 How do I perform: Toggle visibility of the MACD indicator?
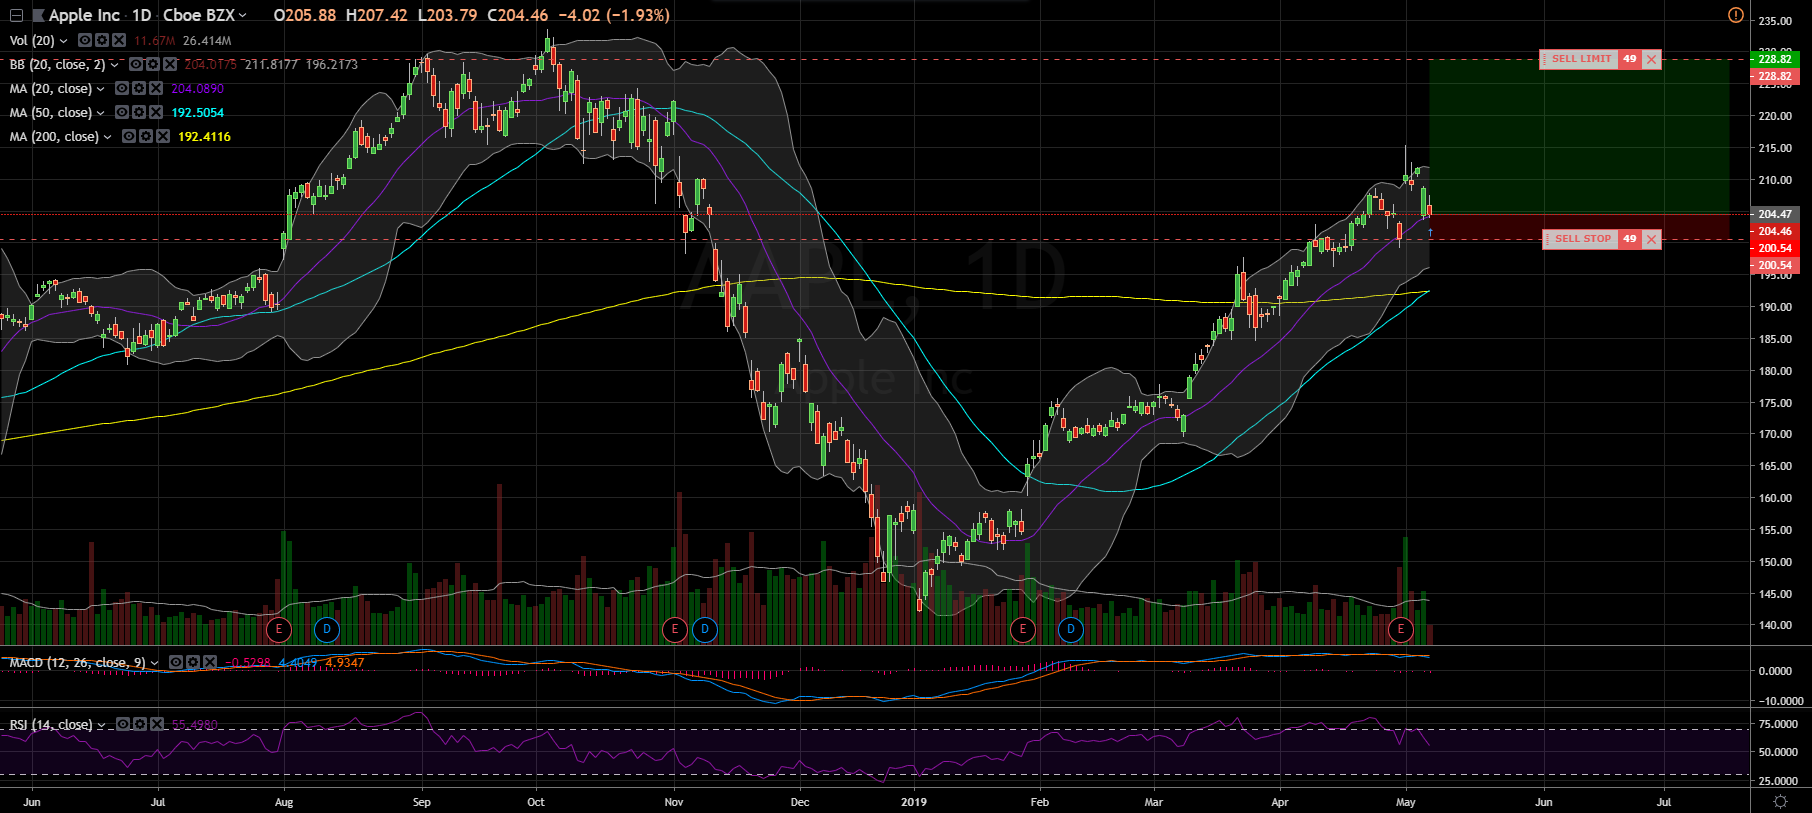pyautogui.click(x=176, y=663)
